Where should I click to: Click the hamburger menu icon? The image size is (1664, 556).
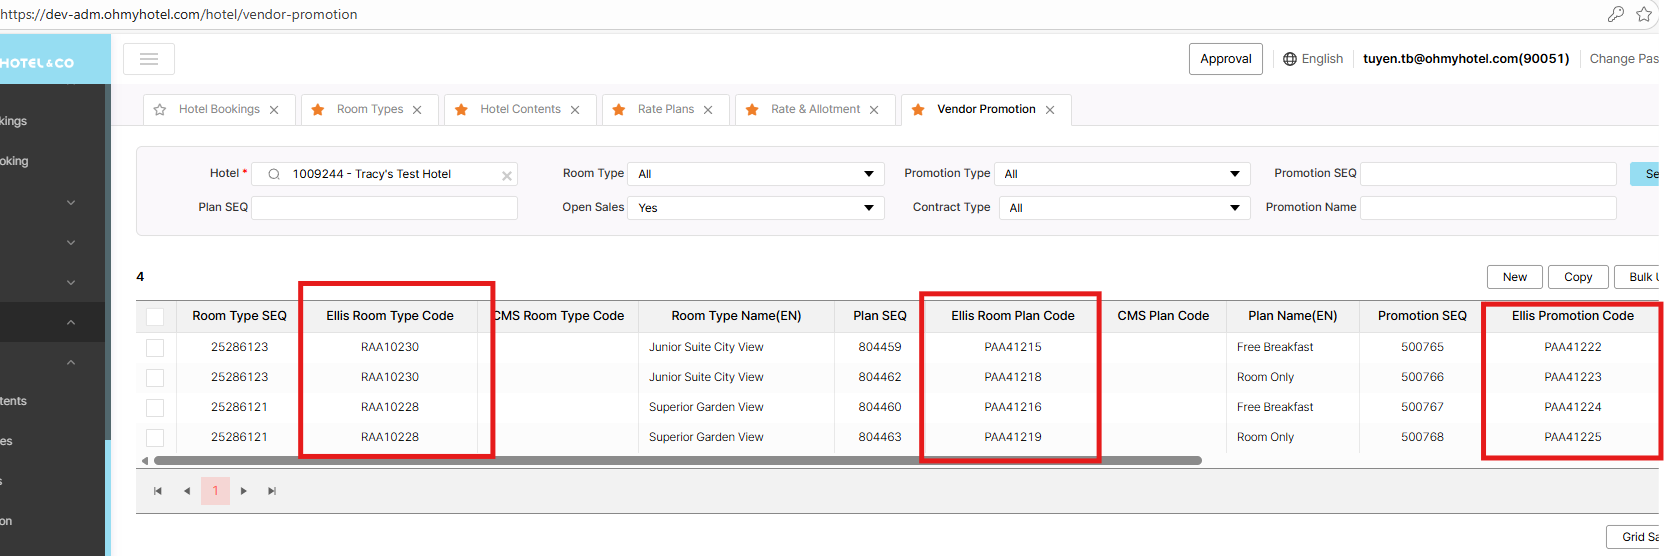point(149,59)
